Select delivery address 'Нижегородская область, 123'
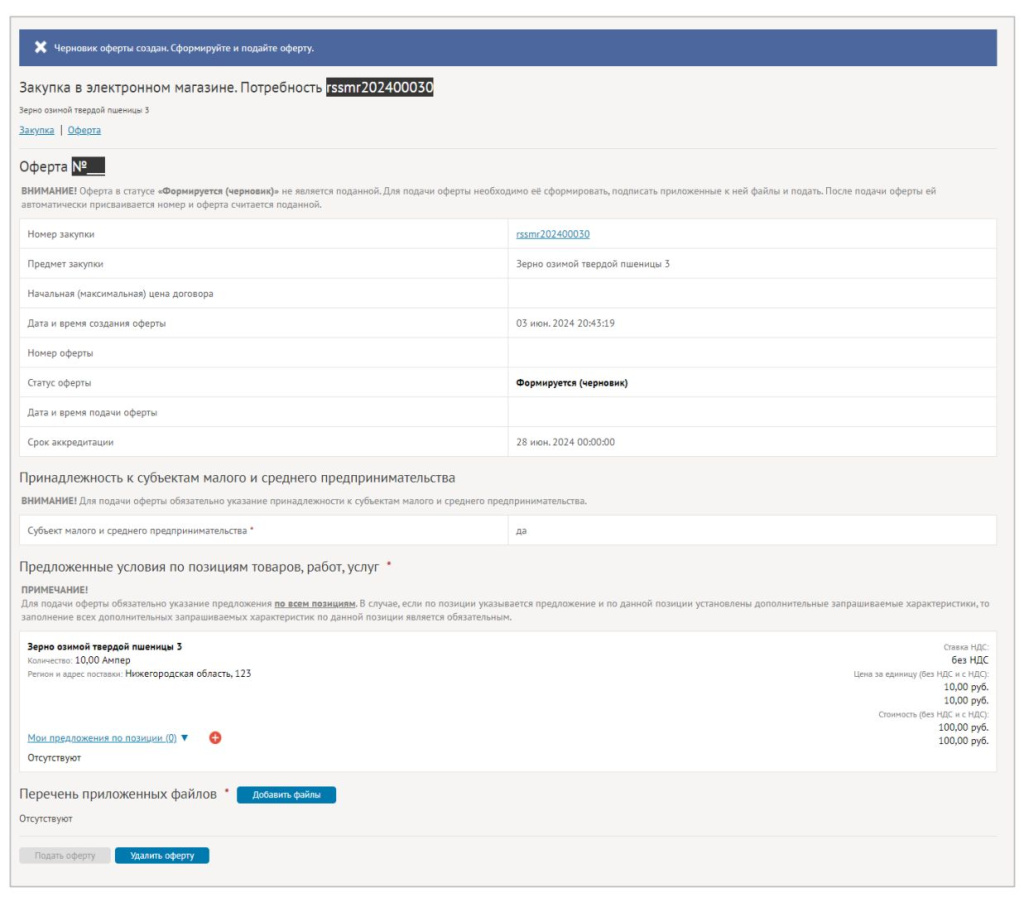 (188, 673)
